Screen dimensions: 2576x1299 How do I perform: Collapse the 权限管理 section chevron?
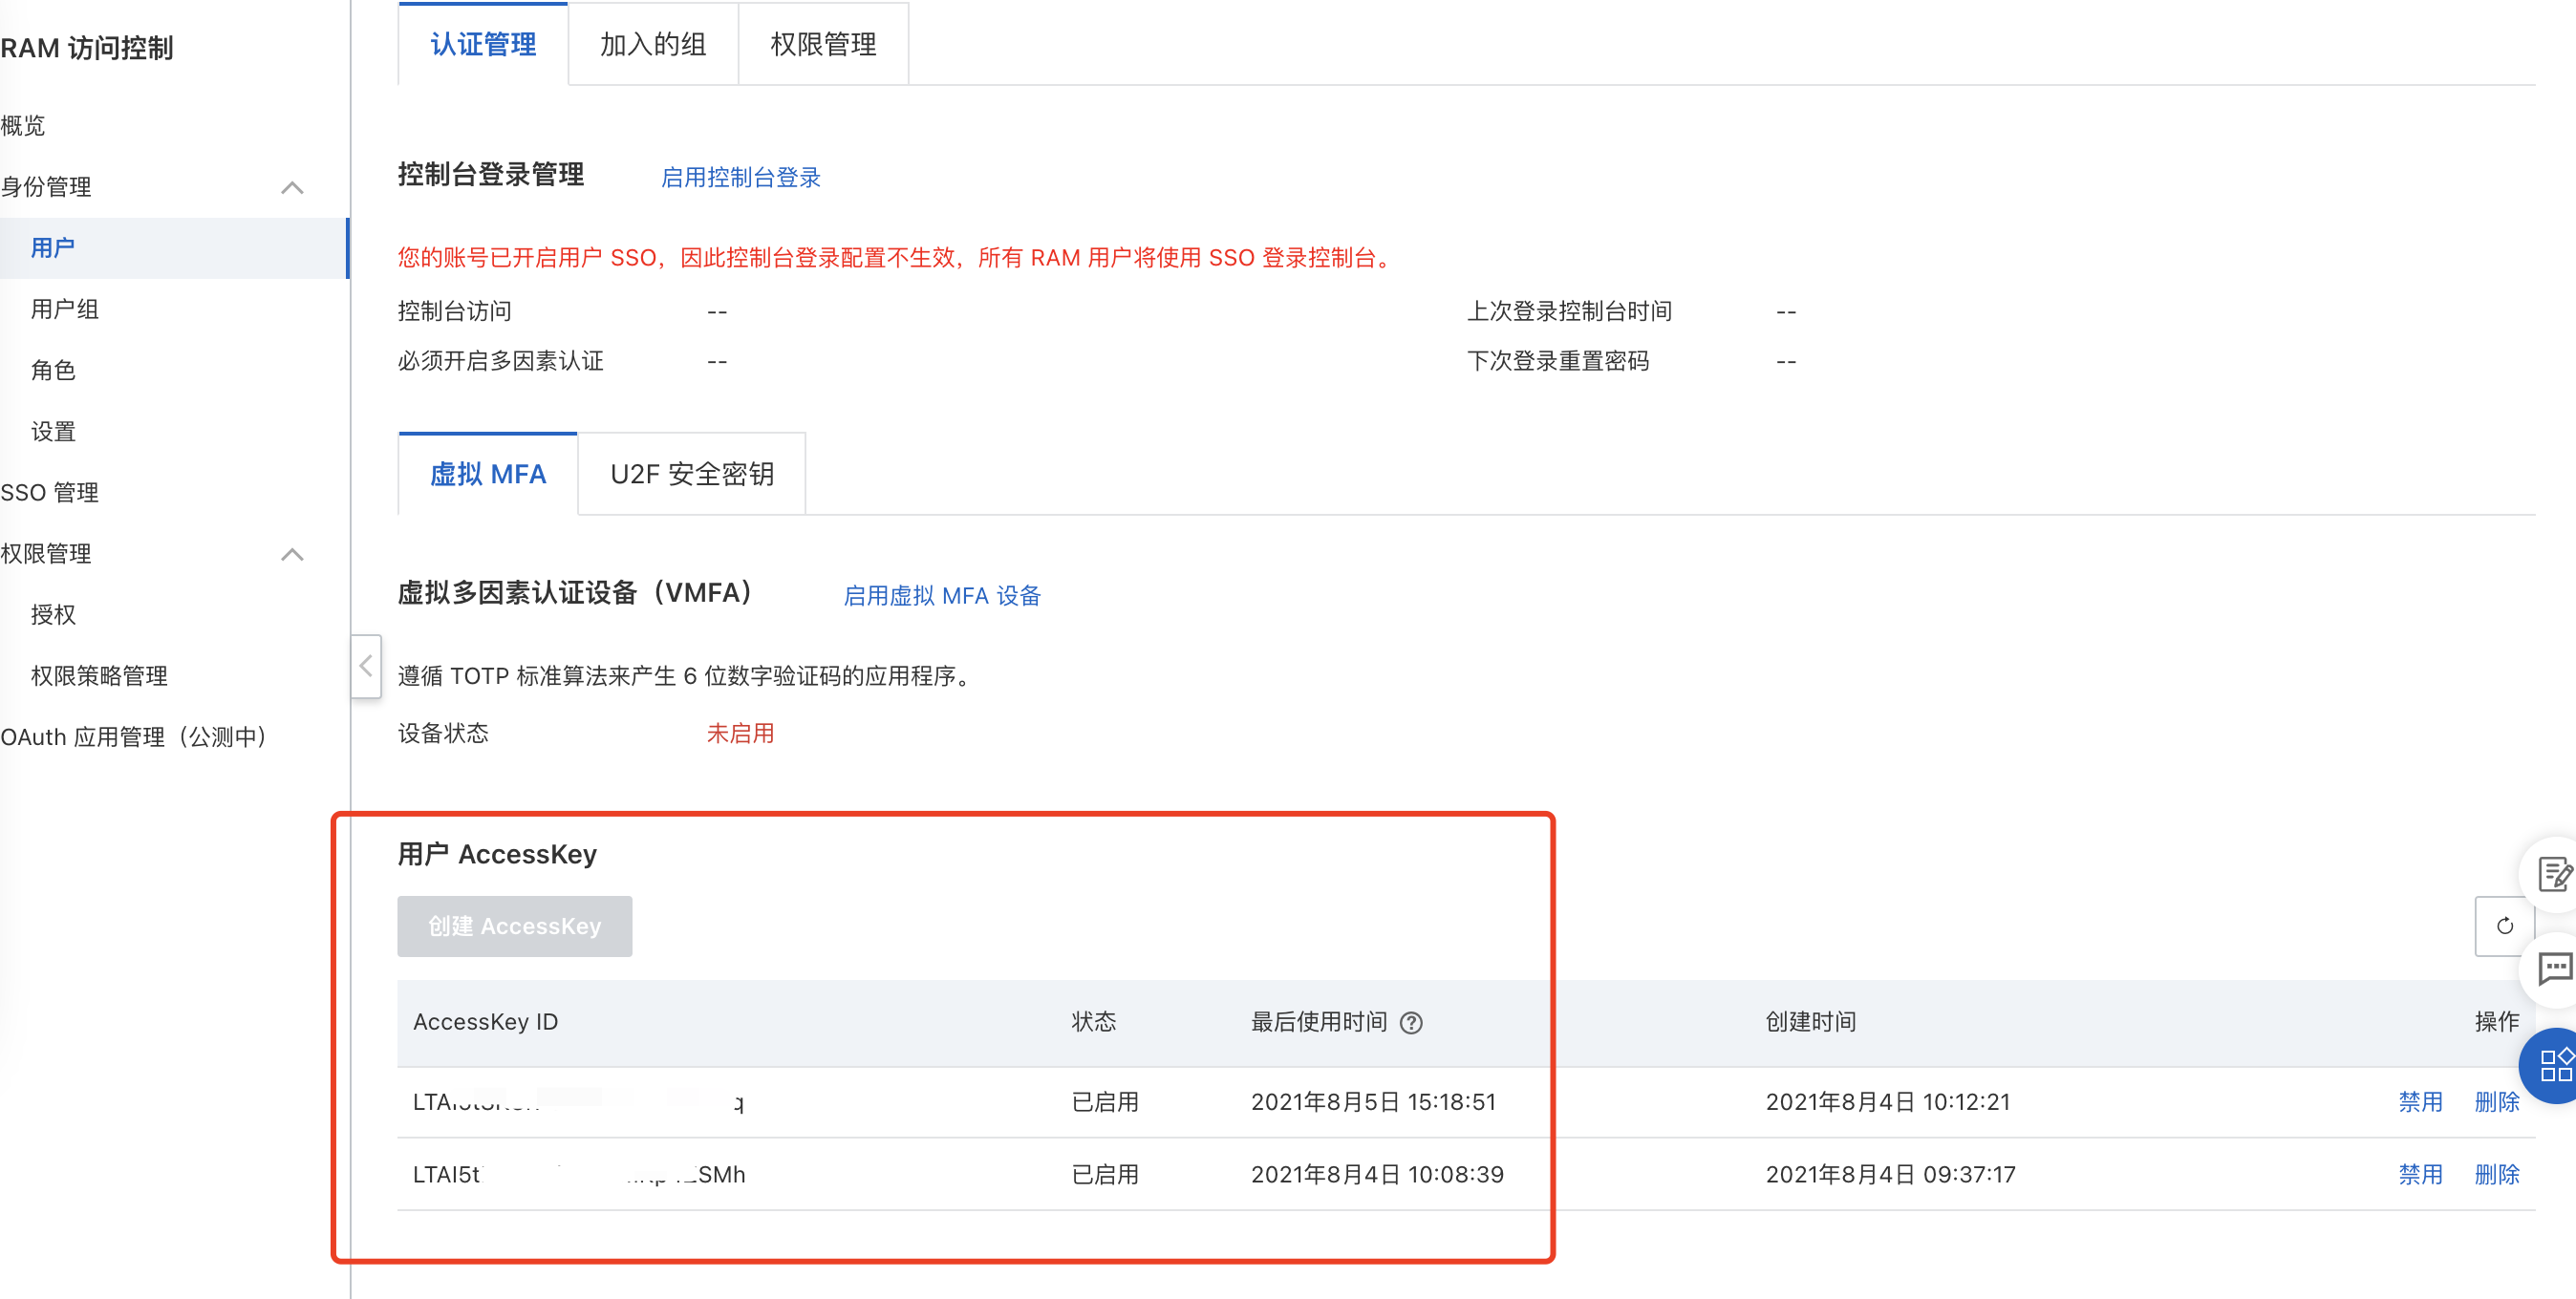tap(293, 554)
